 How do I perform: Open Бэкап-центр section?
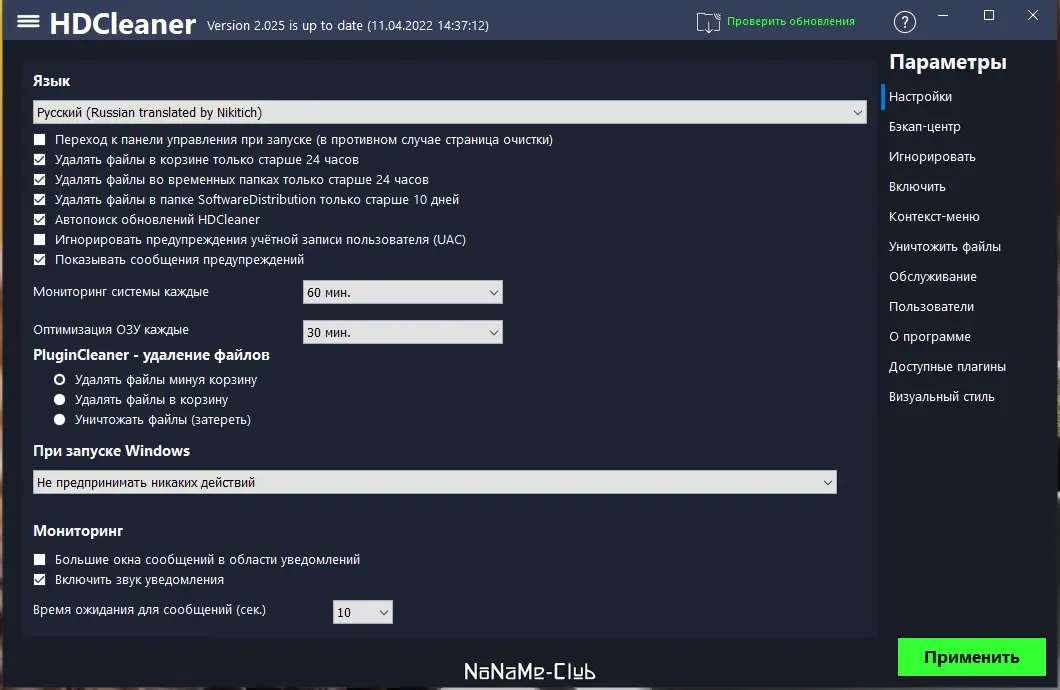pos(924,126)
